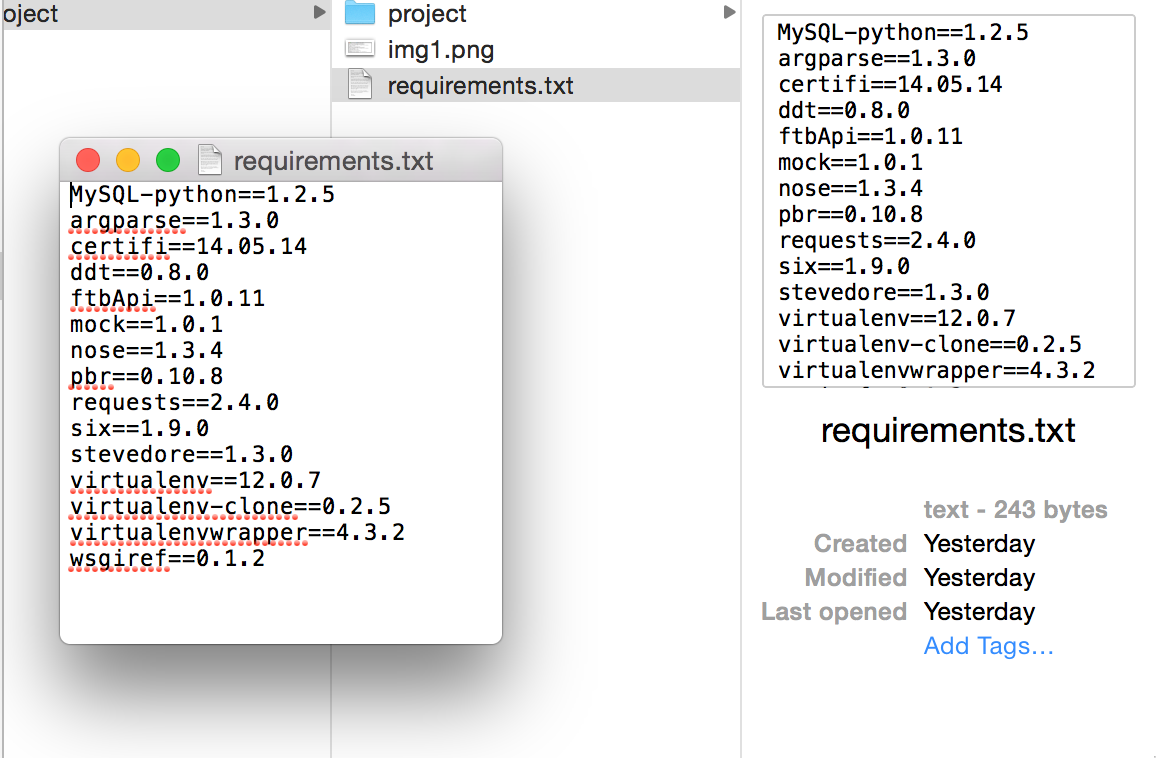Image resolution: width=1156 pixels, height=758 pixels.
Task: Open the blue project folder icon
Action: 358,13
